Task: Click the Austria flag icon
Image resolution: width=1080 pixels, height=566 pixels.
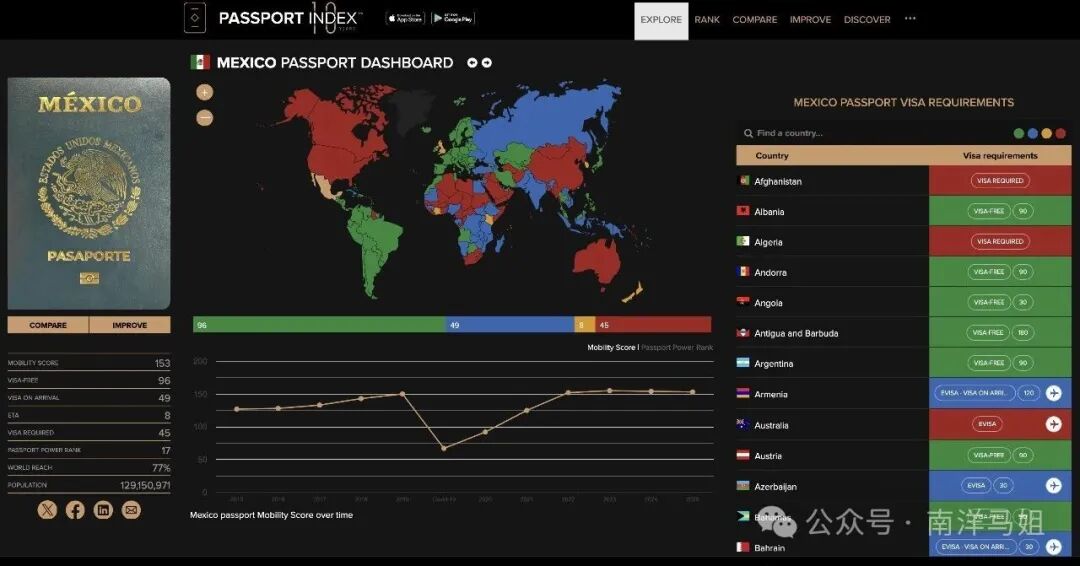Action: pos(743,455)
